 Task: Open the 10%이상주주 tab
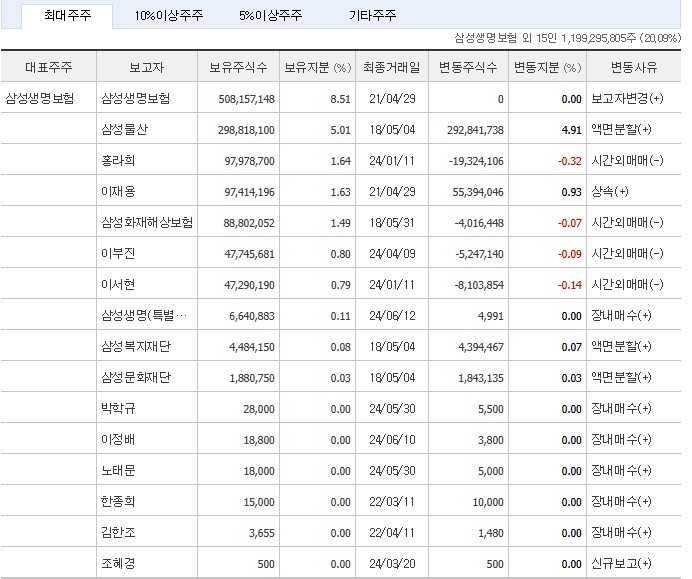tap(169, 16)
